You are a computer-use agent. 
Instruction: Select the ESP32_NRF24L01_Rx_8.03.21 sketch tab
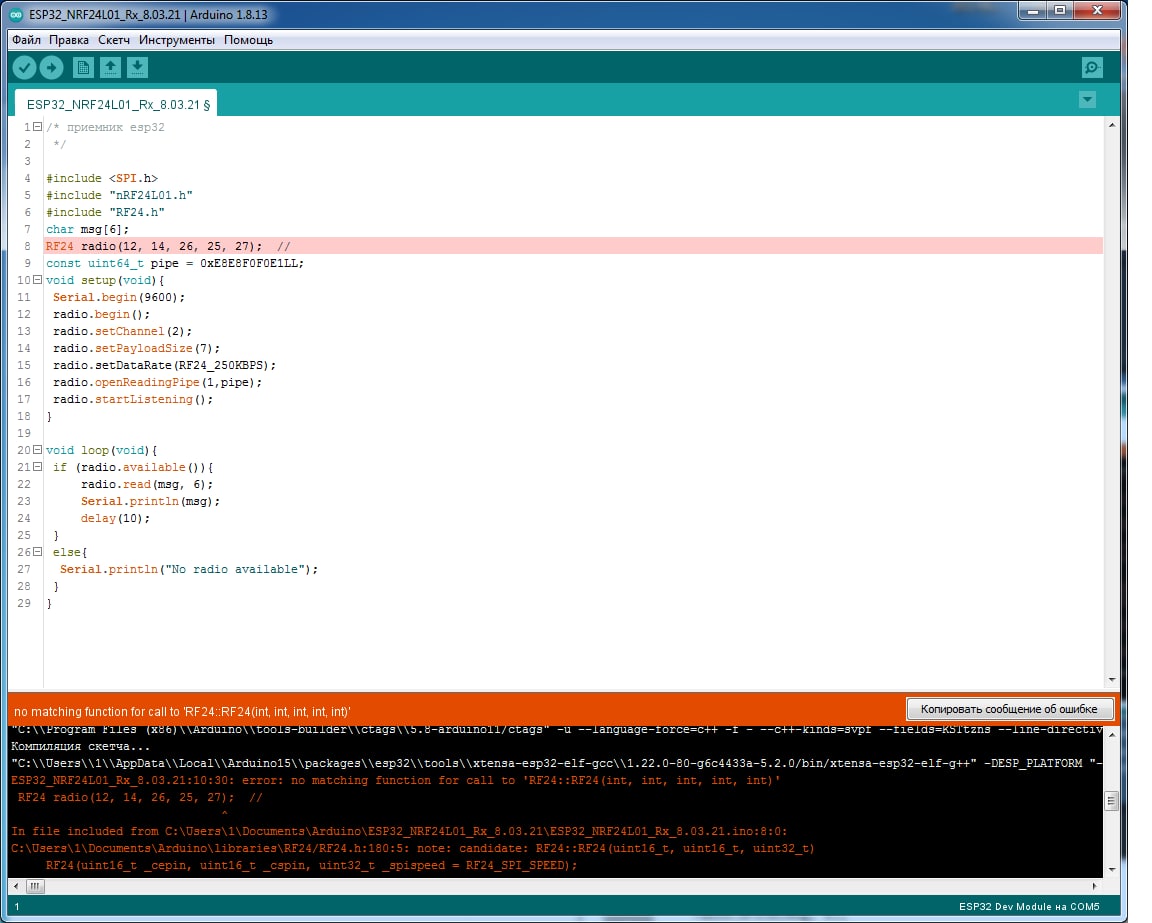click(117, 103)
